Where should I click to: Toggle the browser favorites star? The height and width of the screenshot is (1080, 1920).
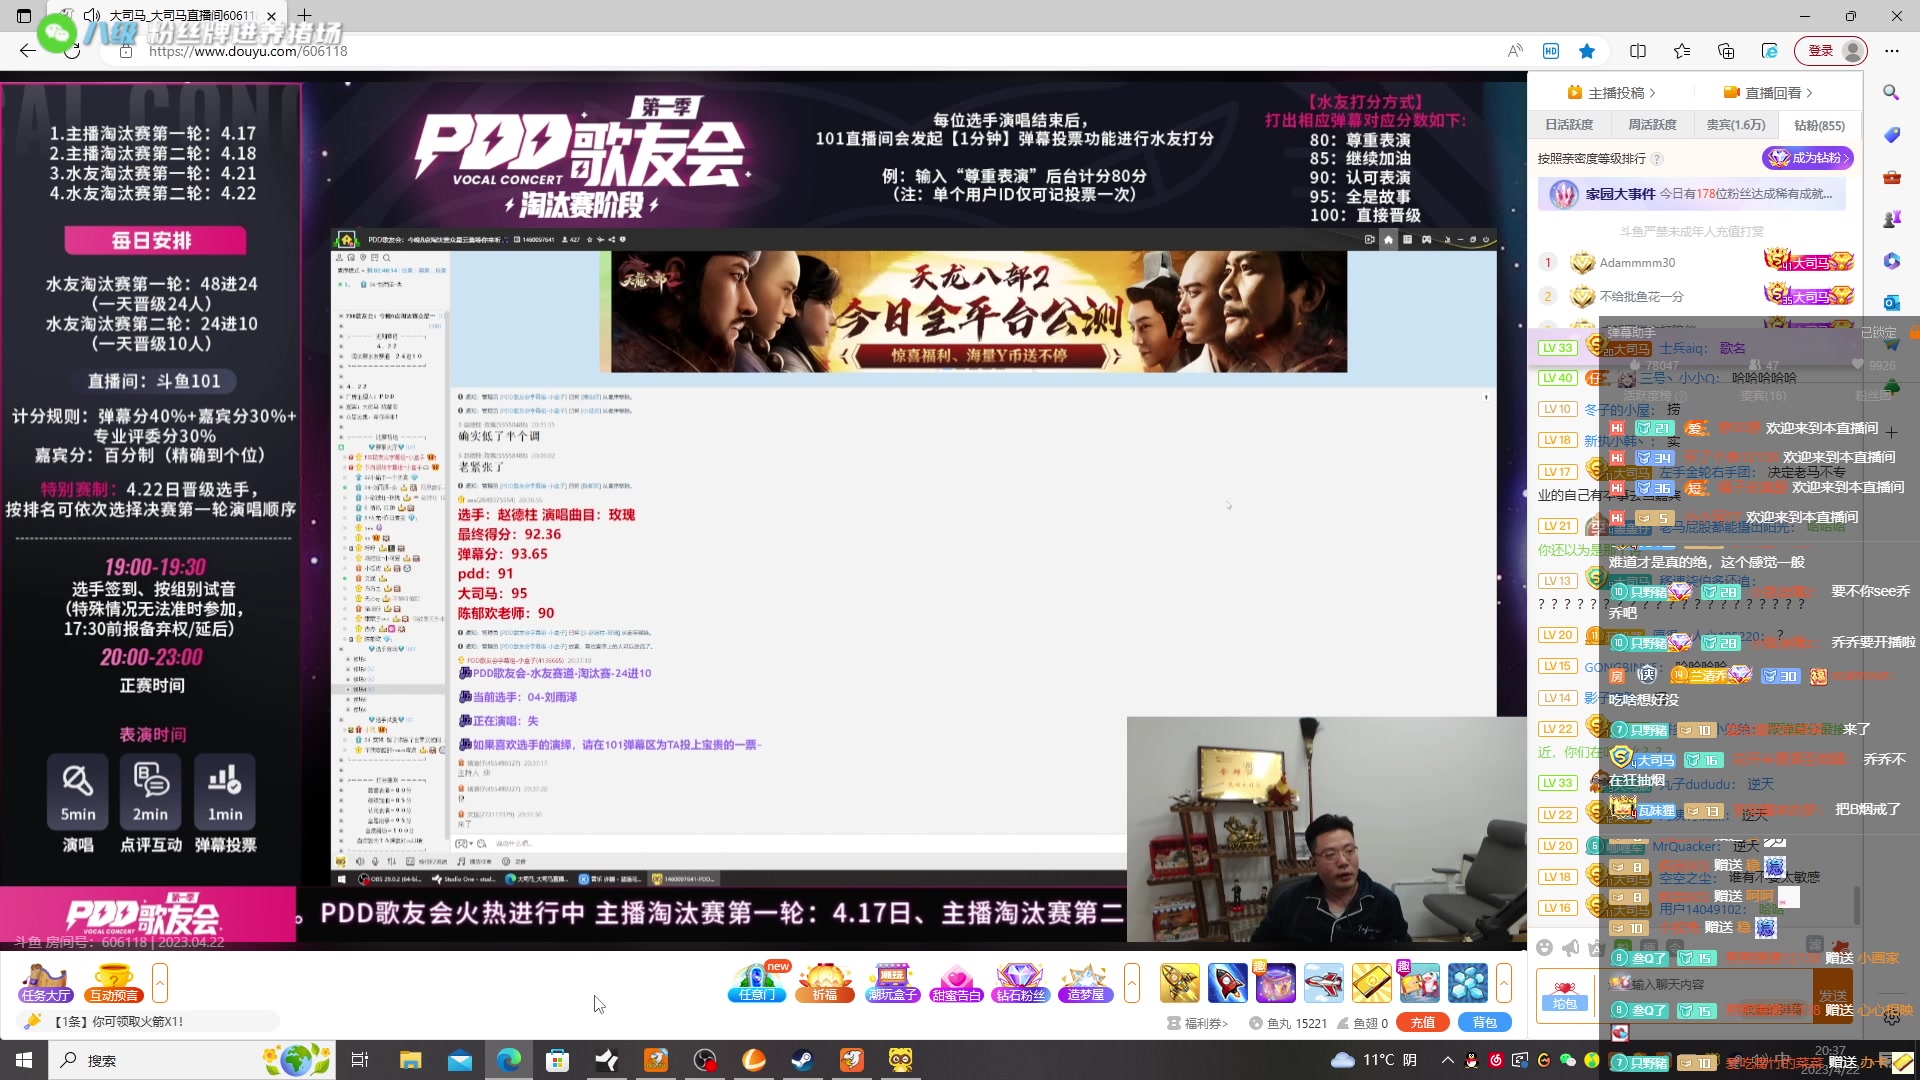[1586, 51]
